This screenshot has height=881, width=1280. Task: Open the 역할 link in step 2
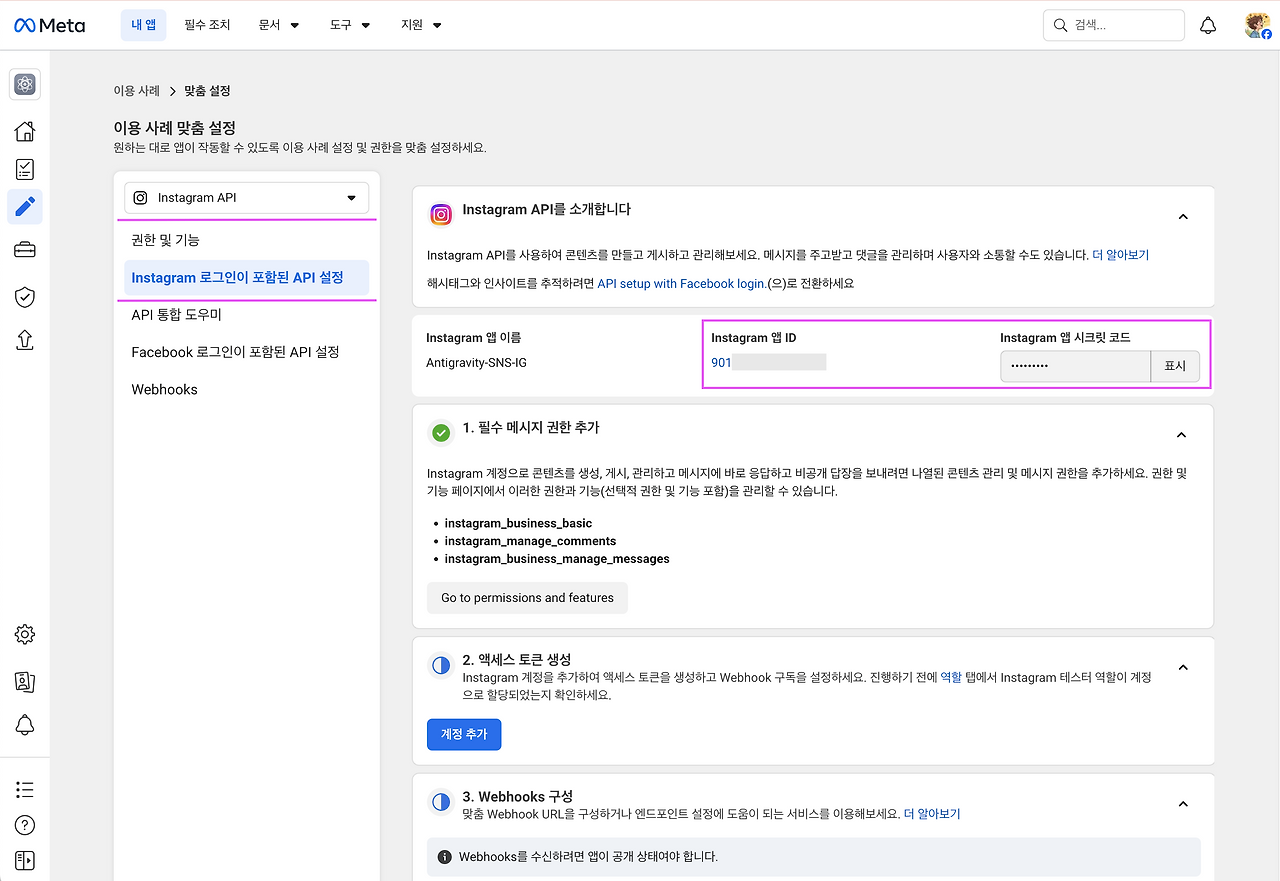pos(951,677)
